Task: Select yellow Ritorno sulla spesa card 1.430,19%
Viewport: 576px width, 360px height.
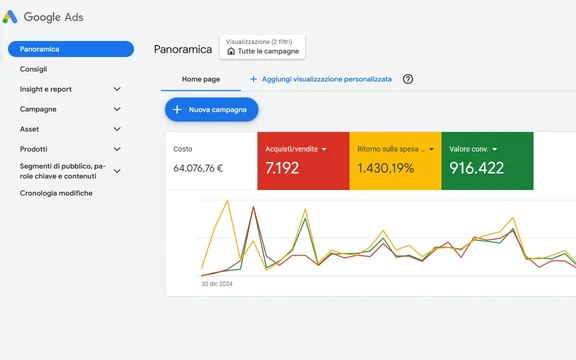Action: click(x=395, y=161)
